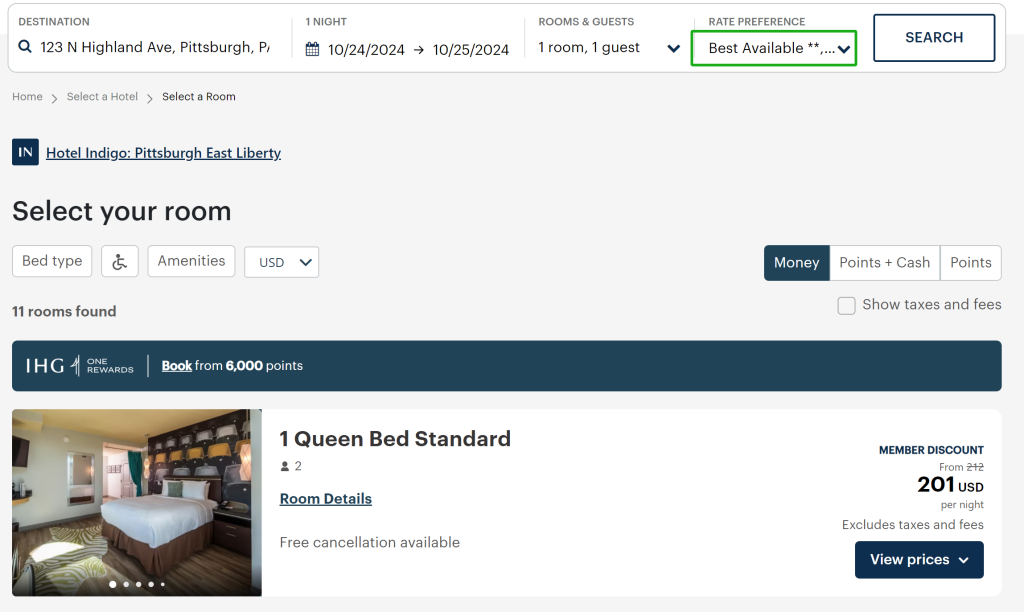Click the check-out date 10/25/2024
This screenshot has height=612, width=1024.
(x=471, y=50)
